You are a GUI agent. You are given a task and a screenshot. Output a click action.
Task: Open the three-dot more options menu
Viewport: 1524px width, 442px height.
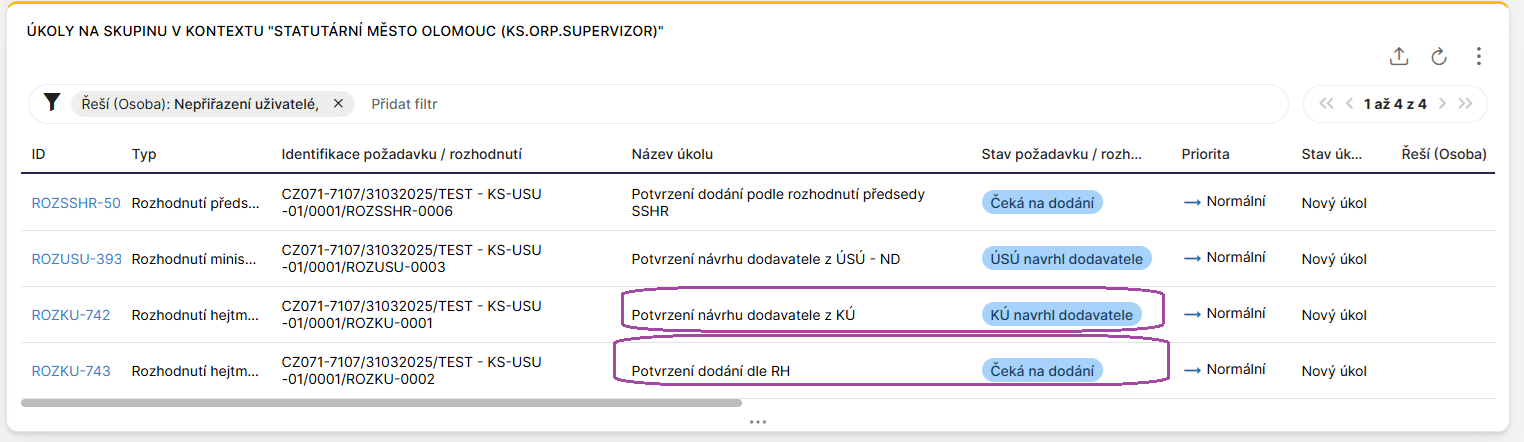[1479, 57]
